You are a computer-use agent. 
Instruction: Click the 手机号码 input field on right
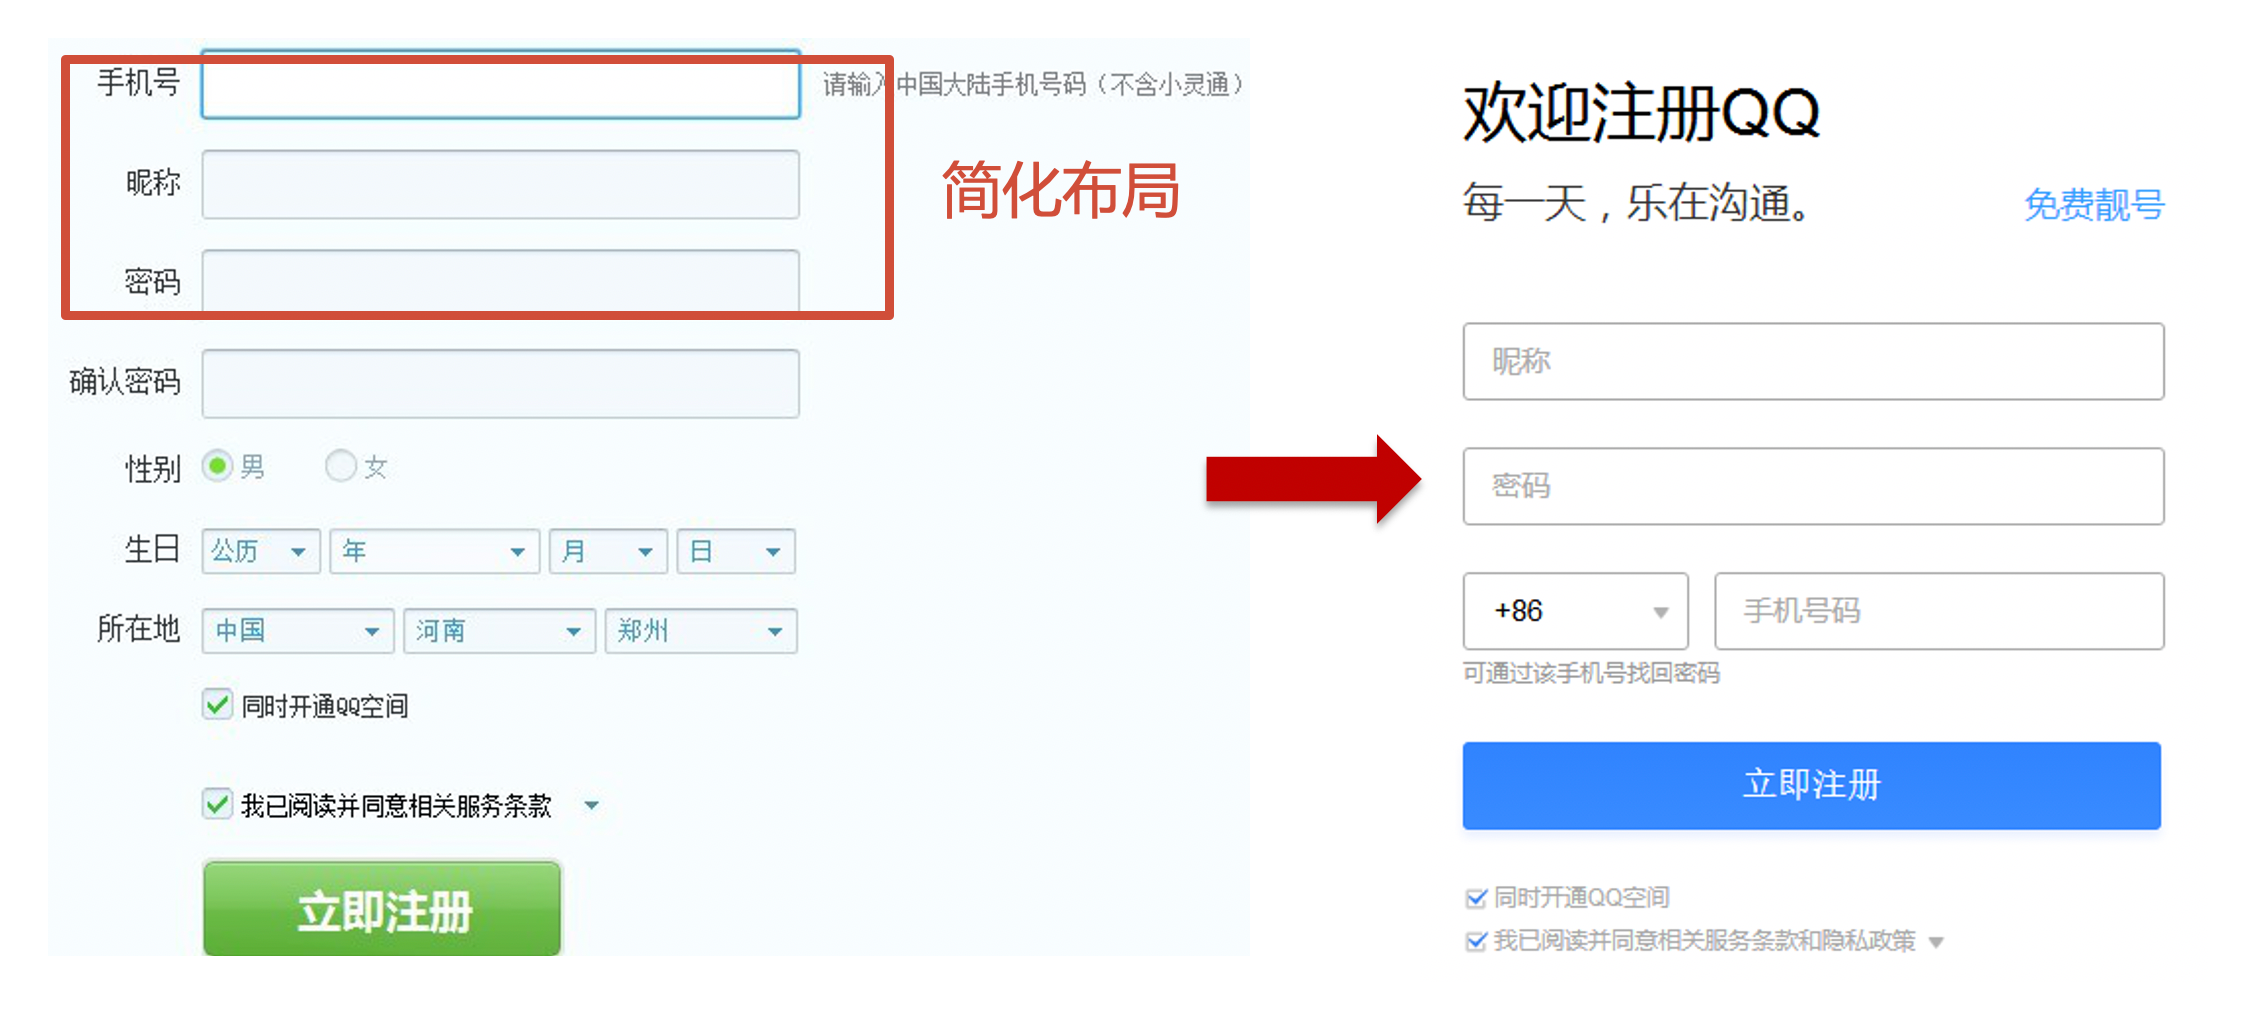[x=1938, y=611]
